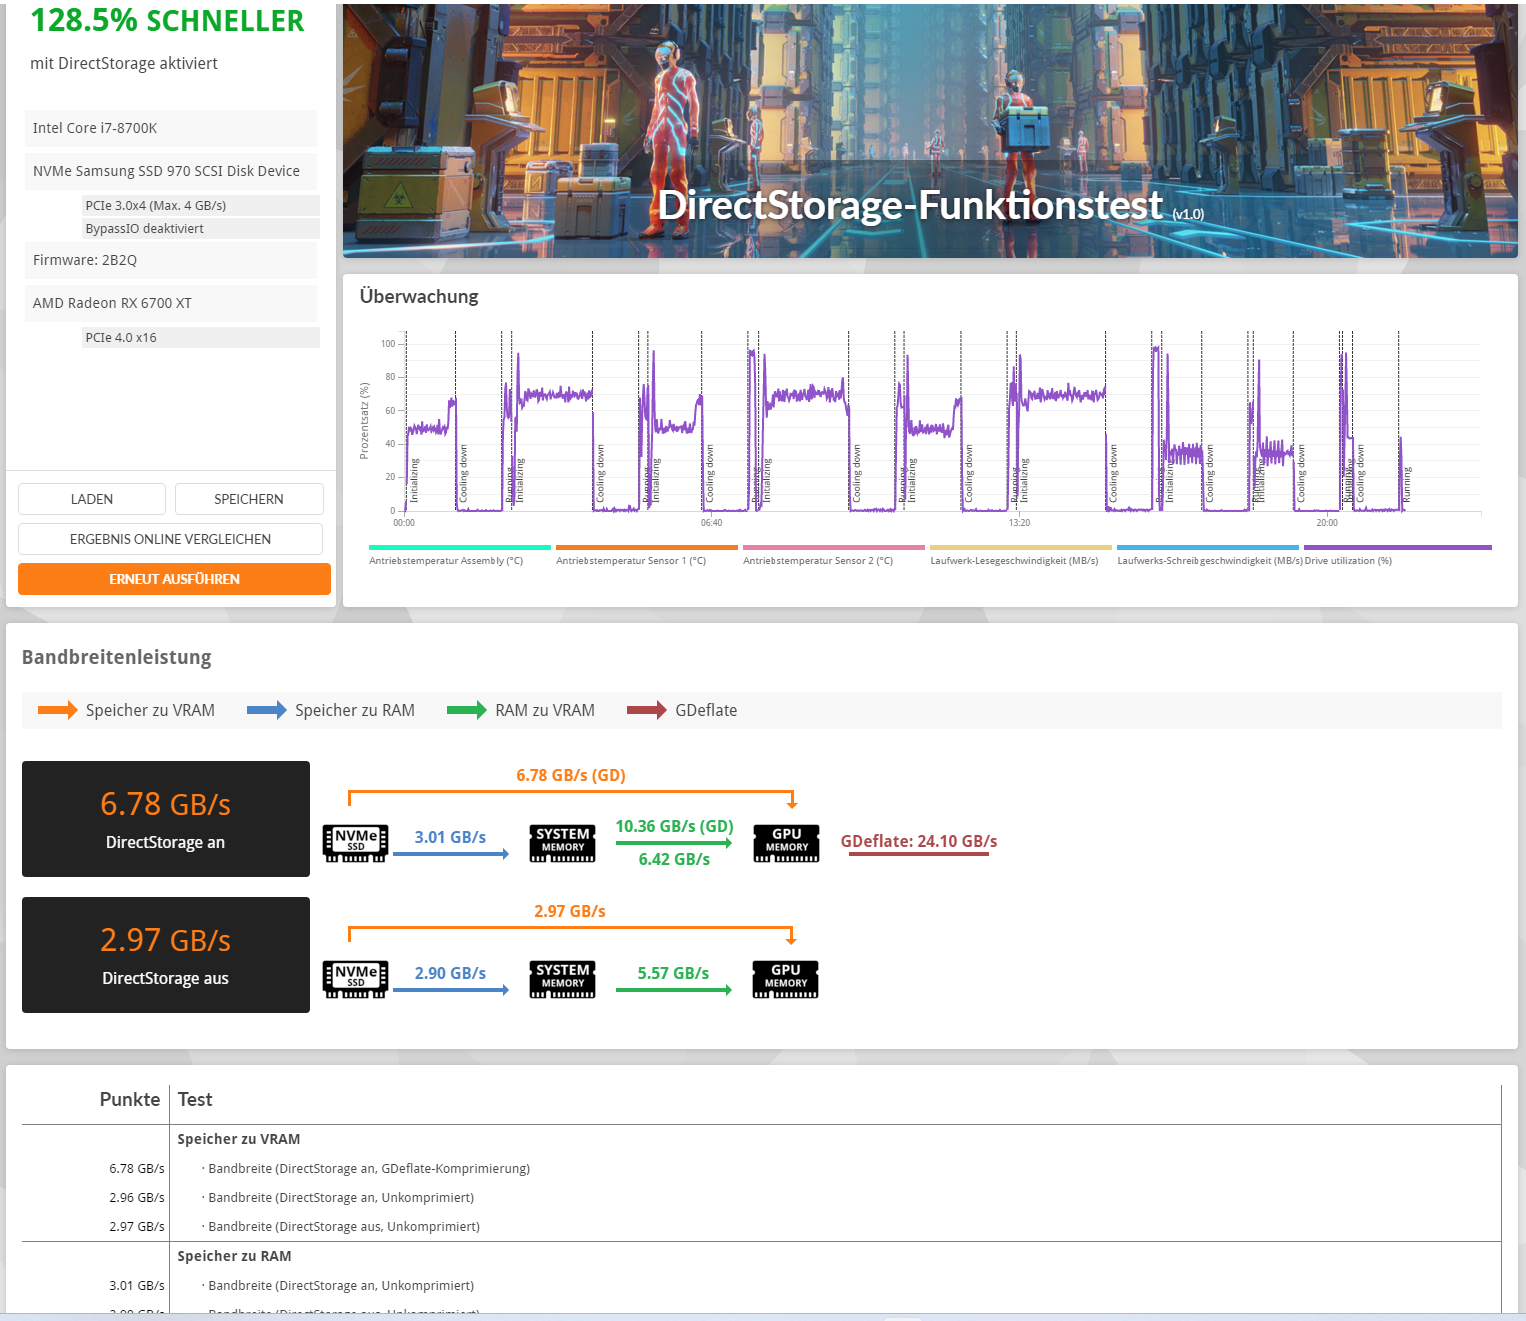Toggle Antriebstemperatur Sensor 1 legend swatch
Viewport: 1526px width, 1321px height.
pyautogui.click(x=647, y=548)
